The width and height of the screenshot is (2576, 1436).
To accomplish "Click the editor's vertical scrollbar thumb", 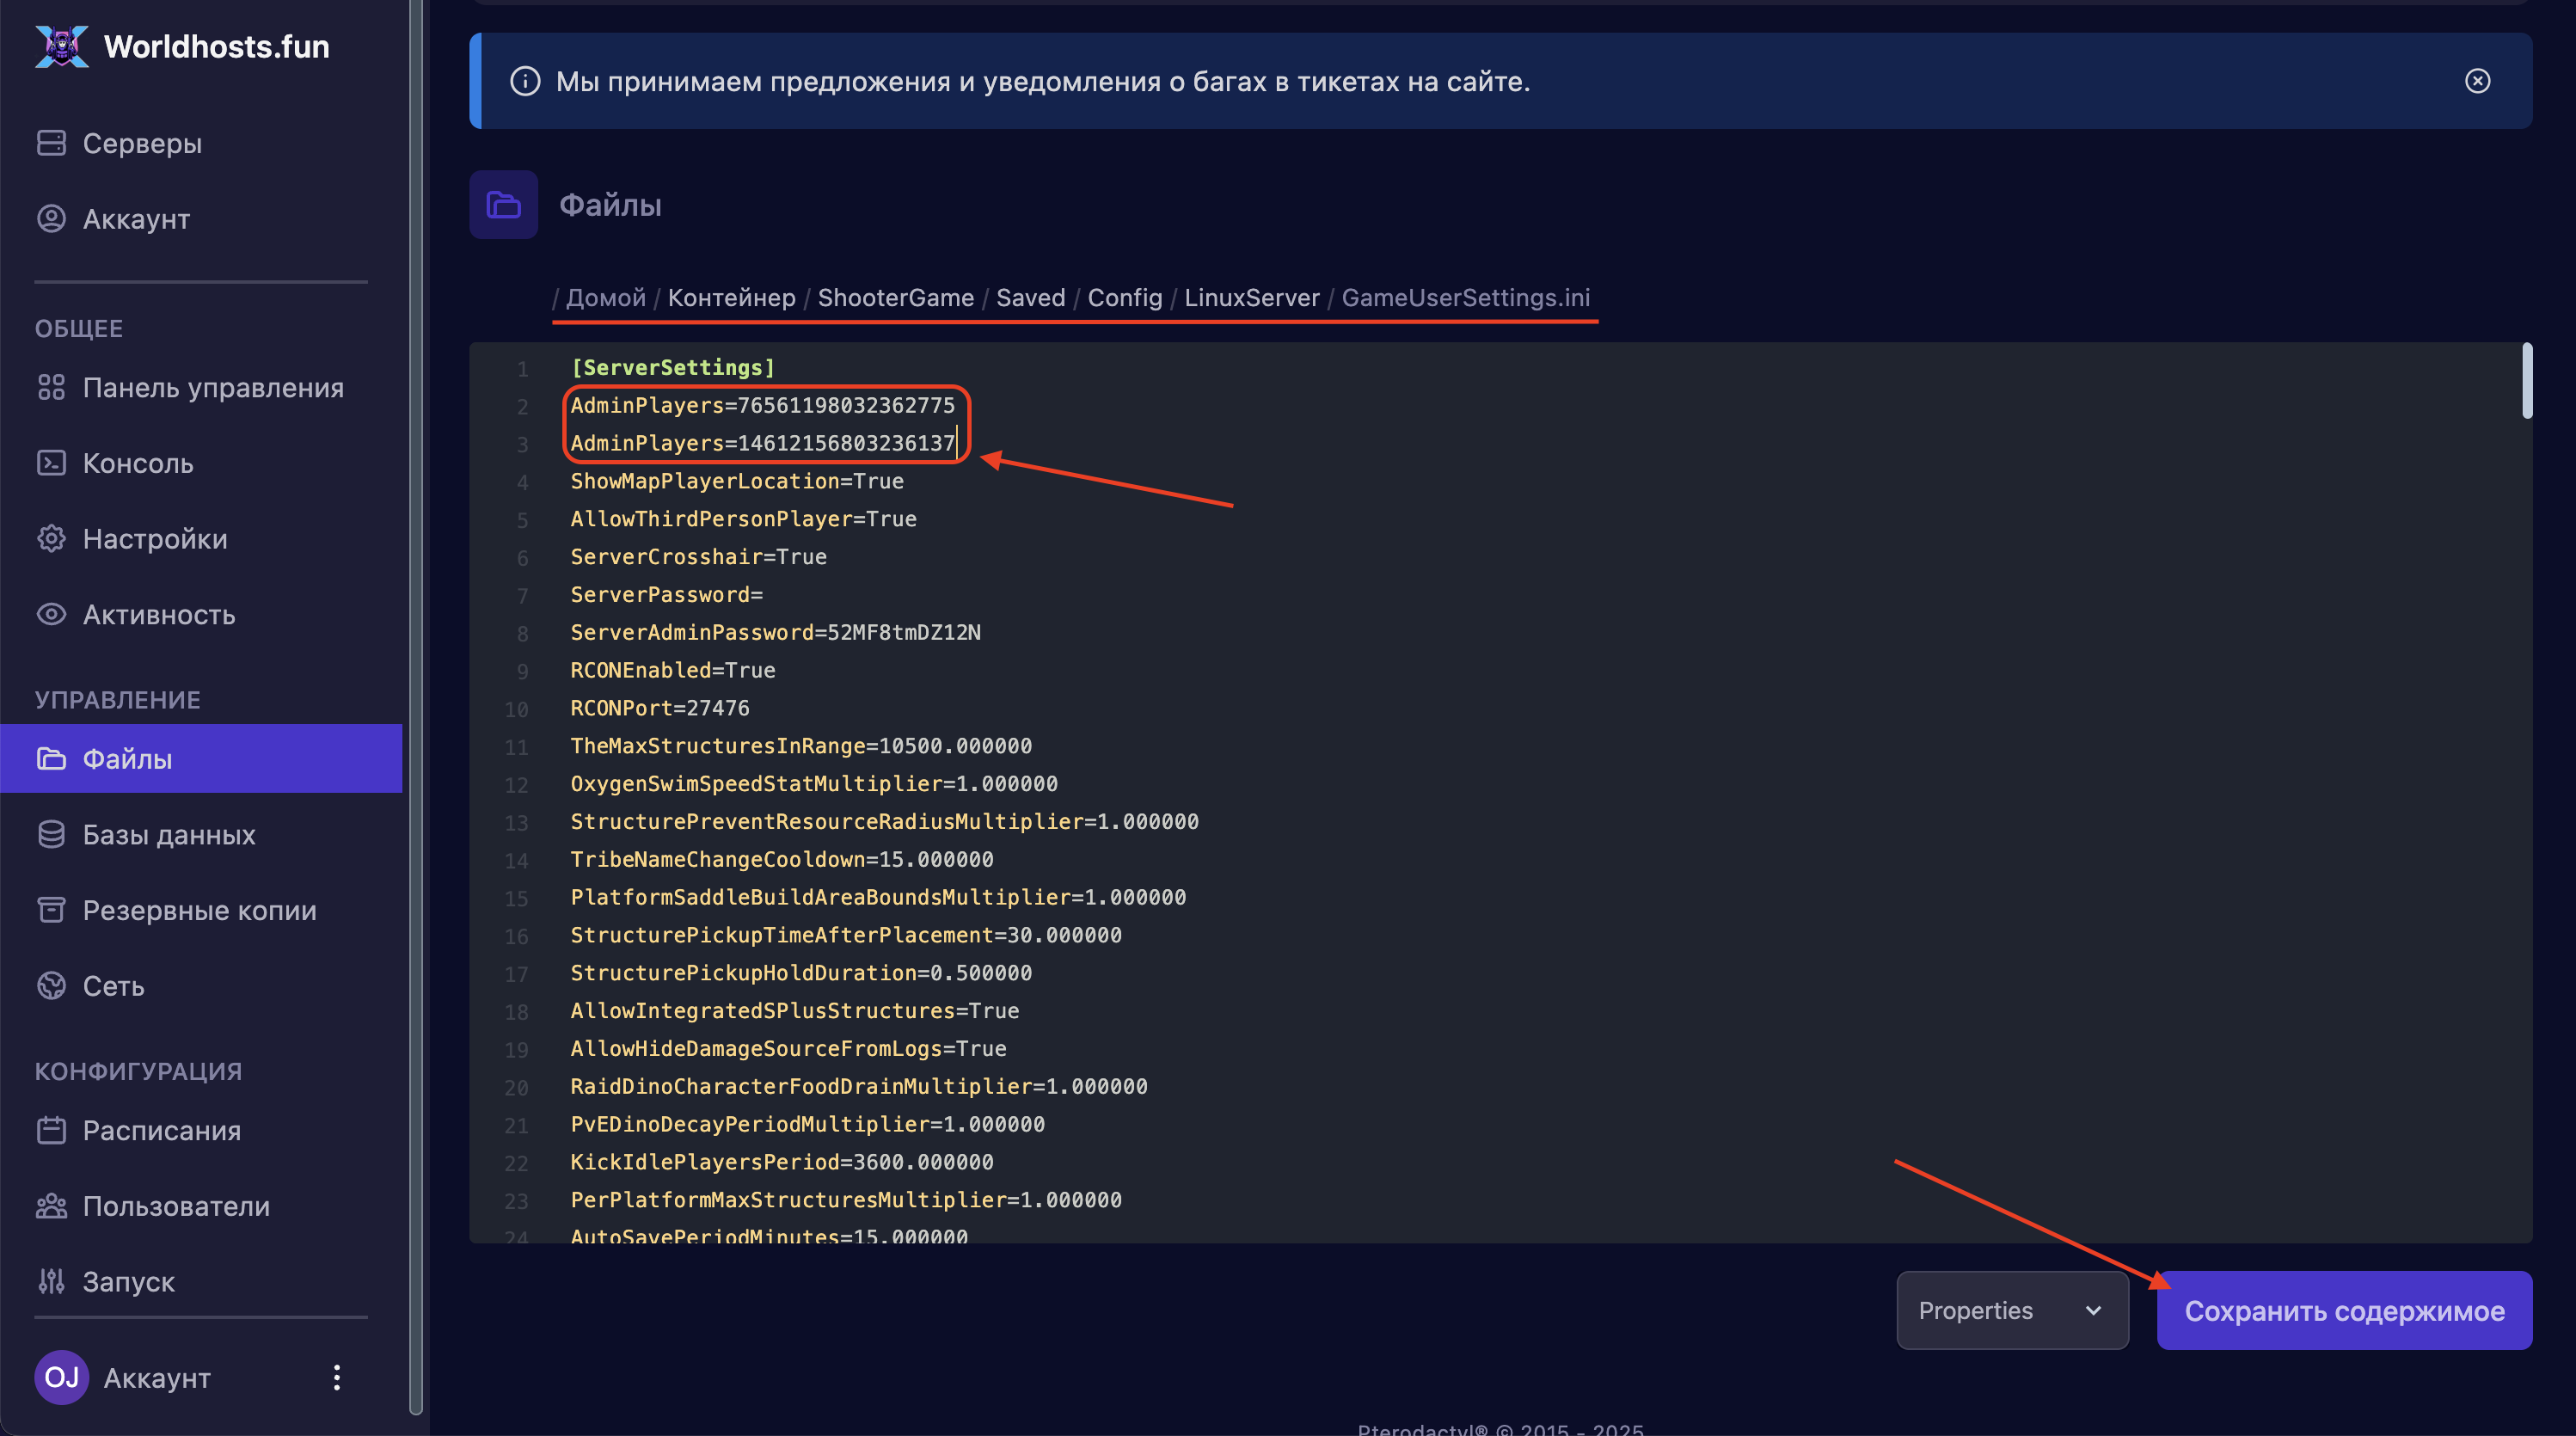I will click(2526, 380).
